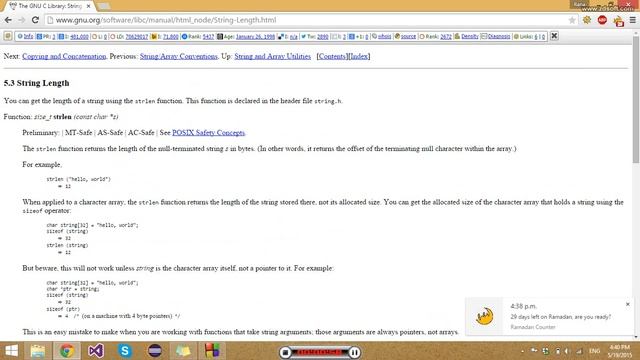
Task: Stop the screen recording
Action: (286, 352)
